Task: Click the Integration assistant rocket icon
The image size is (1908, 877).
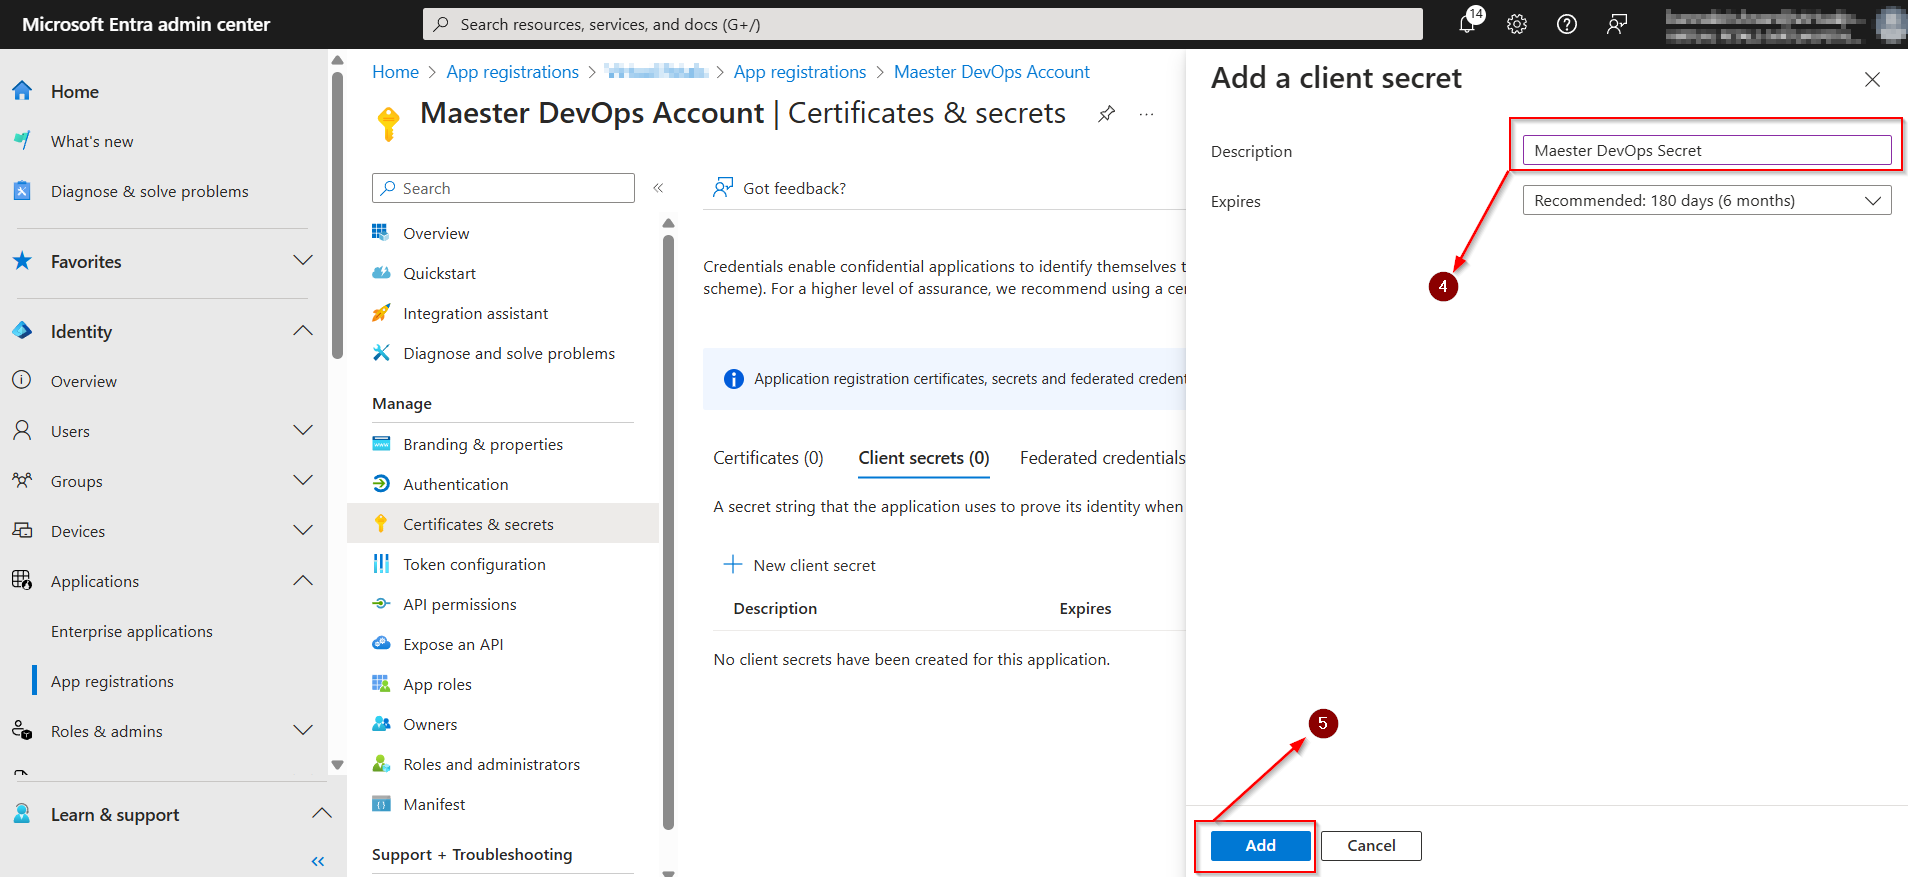Action: coord(381,313)
